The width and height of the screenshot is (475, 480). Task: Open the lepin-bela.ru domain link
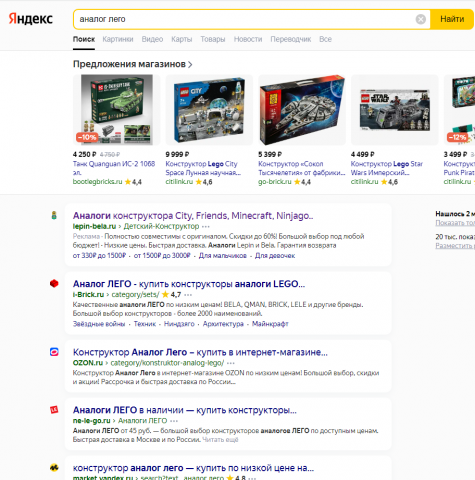[x=94, y=226]
